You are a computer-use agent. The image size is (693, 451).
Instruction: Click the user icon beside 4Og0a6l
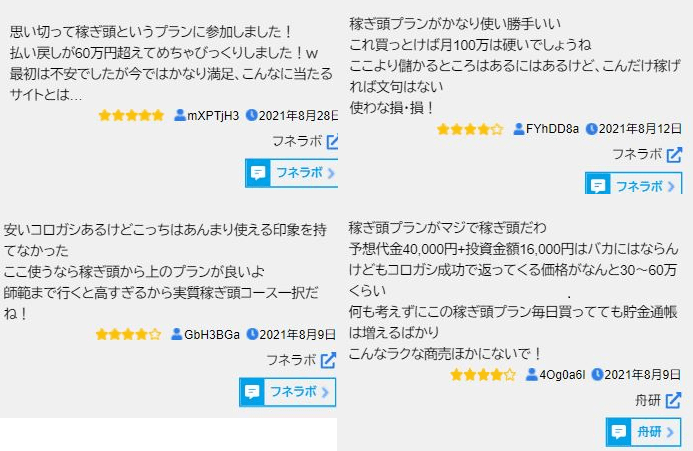[x=532, y=375]
